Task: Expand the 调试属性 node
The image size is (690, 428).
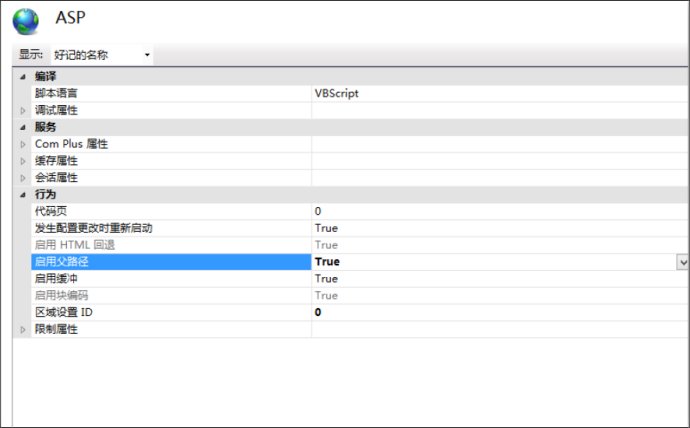Action: pos(22,110)
